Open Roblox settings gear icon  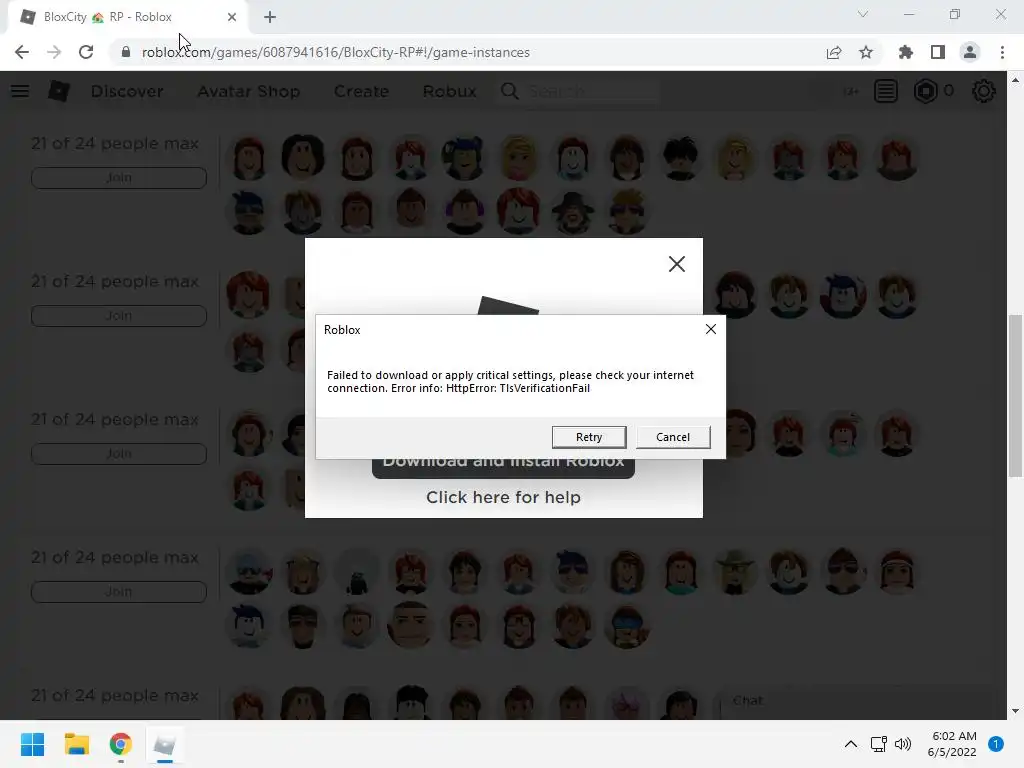(x=984, y=91)
